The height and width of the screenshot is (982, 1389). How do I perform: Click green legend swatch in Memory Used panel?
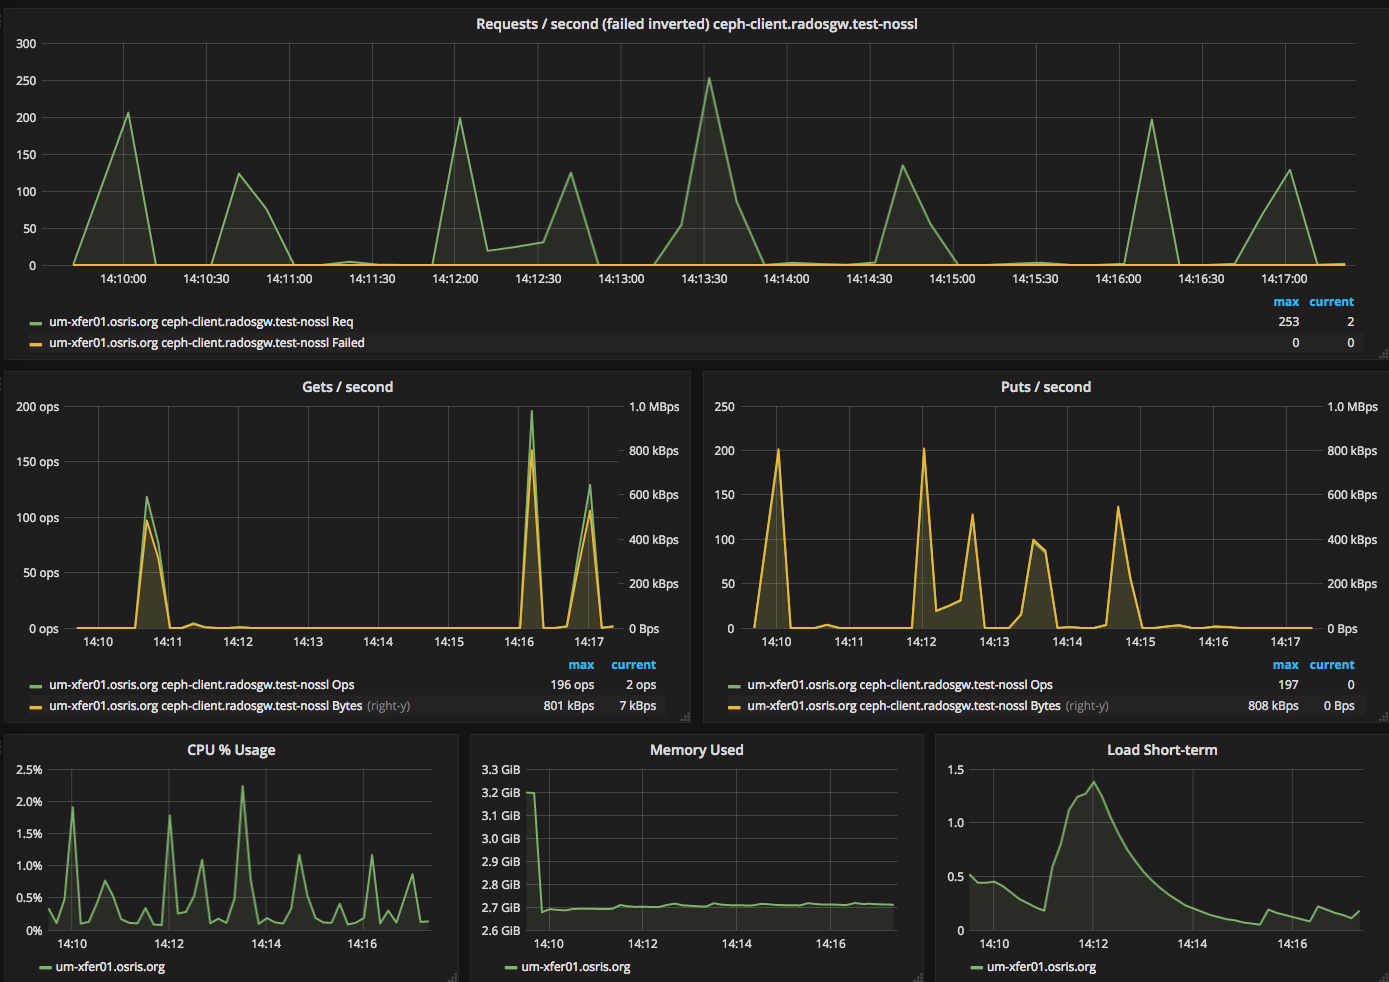click(x=511, y=968)
